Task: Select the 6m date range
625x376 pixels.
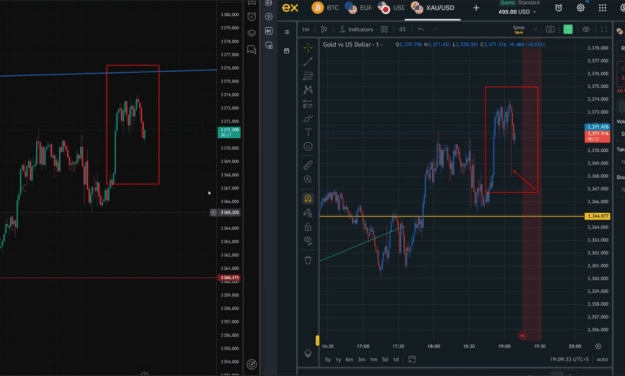Action: click(349, 359)
